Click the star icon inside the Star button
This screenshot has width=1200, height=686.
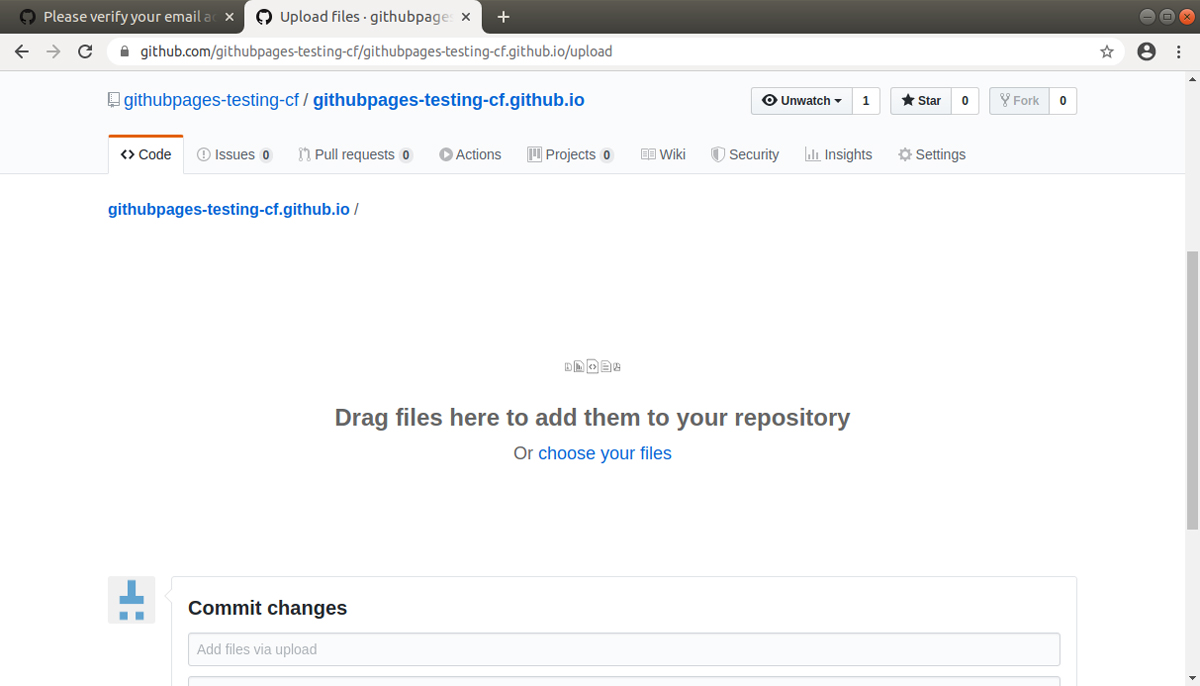[x=906, y=100]
